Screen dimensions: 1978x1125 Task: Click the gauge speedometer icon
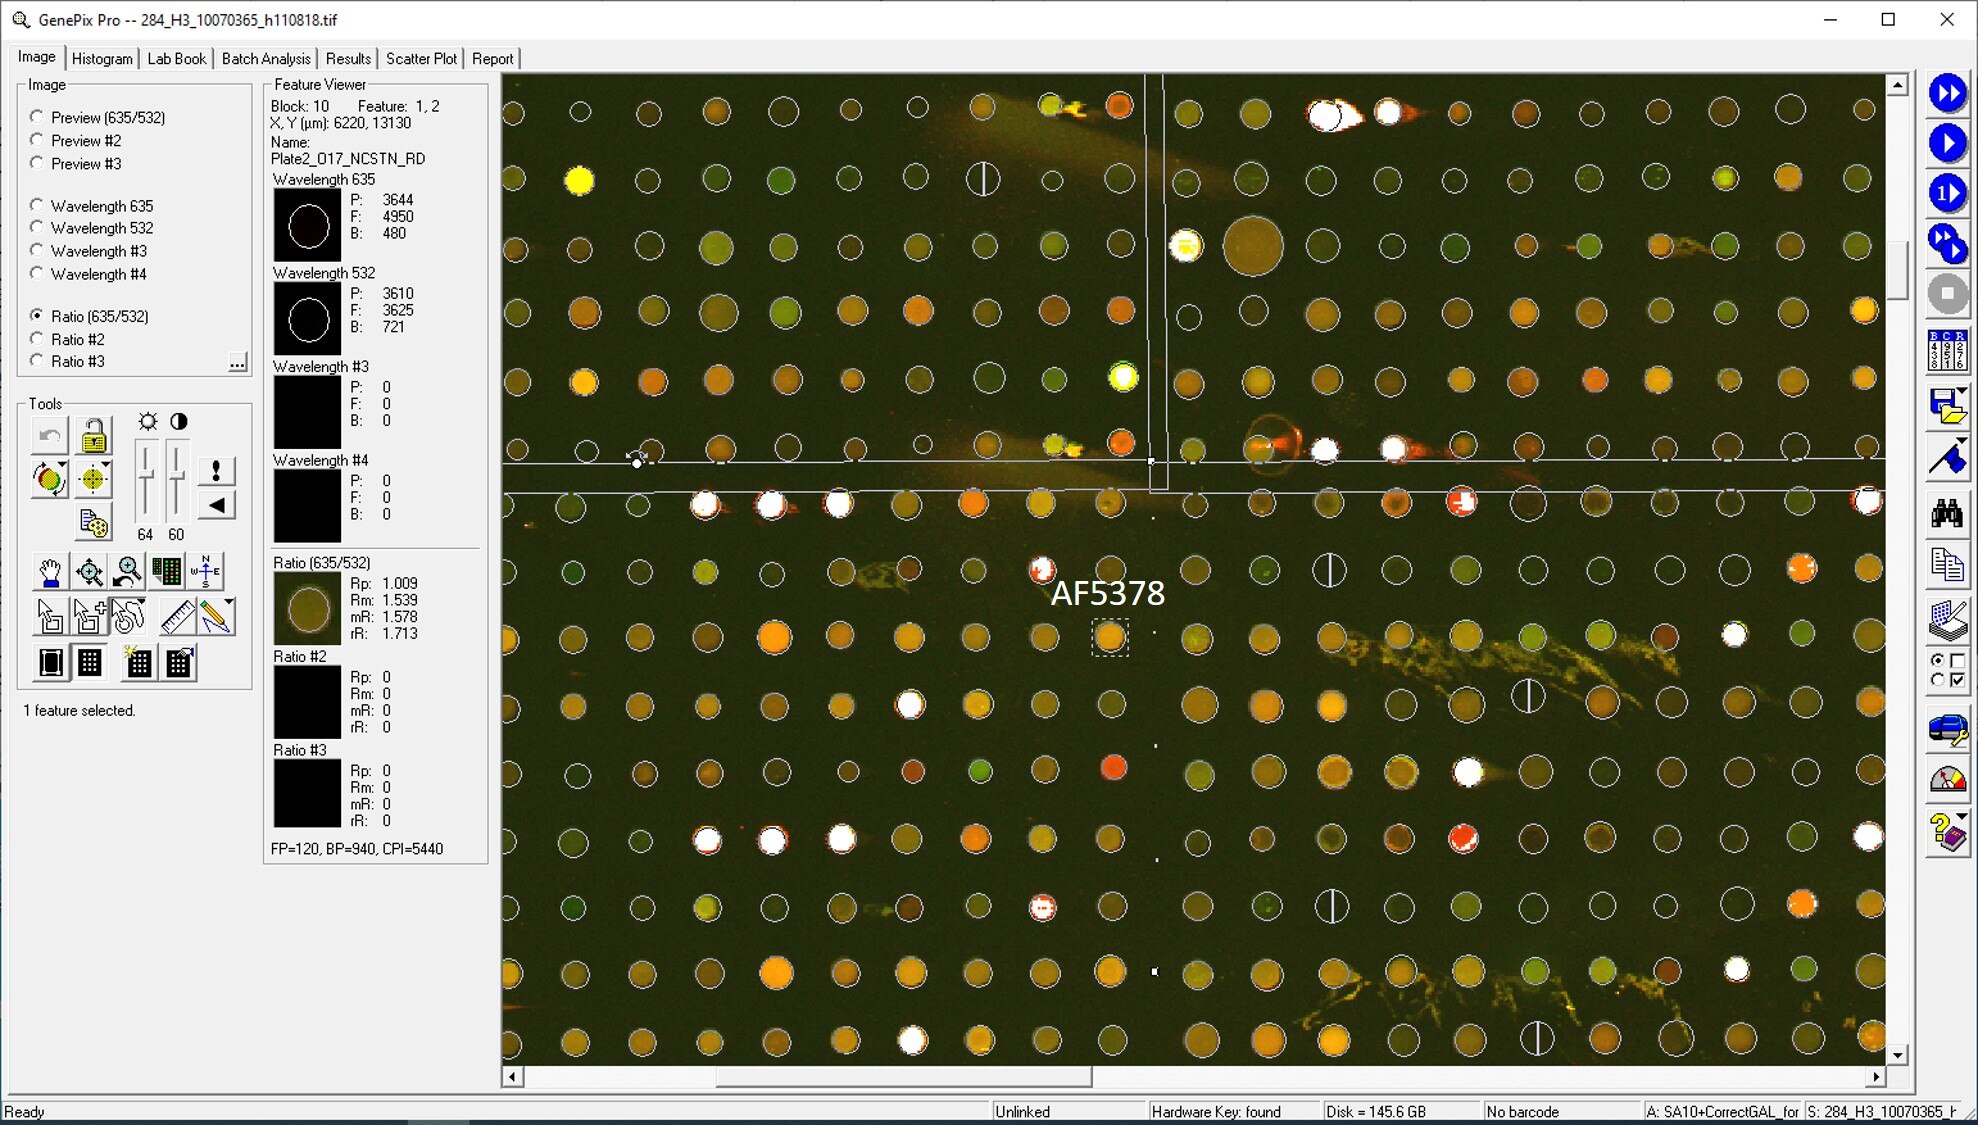[1946, 779]
